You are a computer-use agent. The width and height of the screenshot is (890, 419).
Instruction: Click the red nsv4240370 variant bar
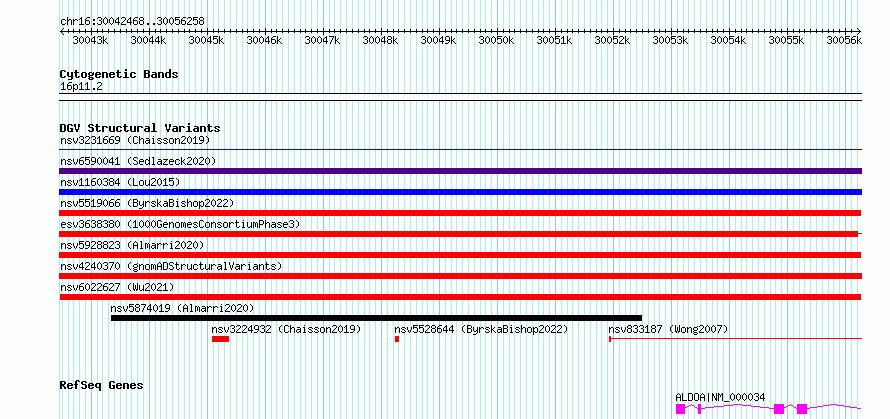(x=461, y=276)
